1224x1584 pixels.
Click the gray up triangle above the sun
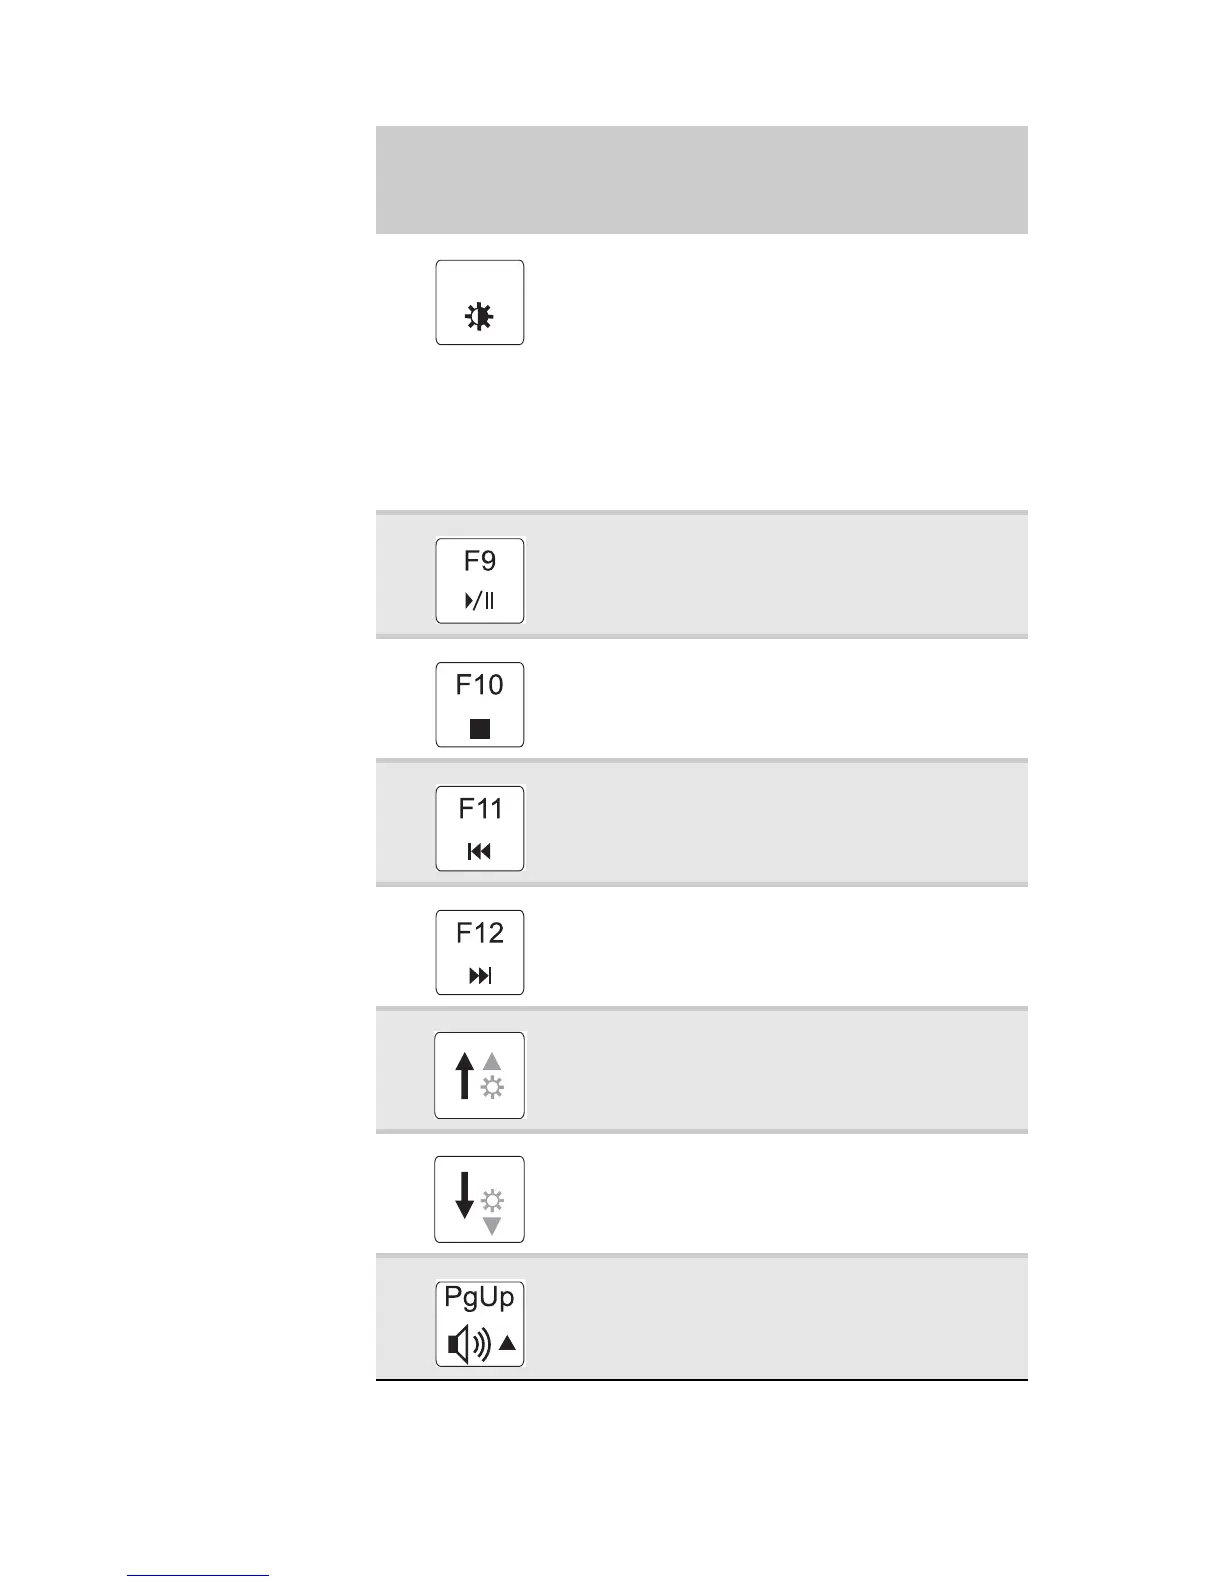[x=492, y=1062]
